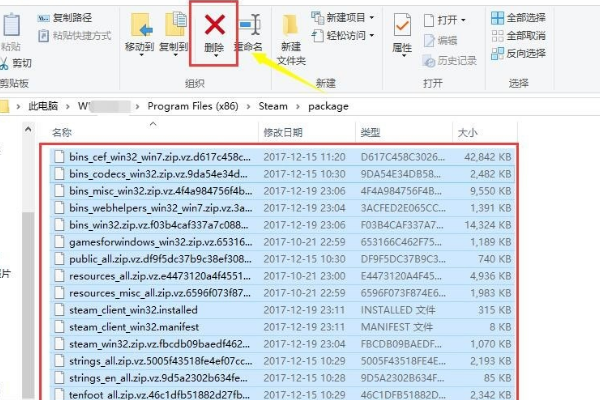This screenshot has height=400, width=600.
Task: Expand the Move to dropdown arrow
Action: pyautogui.click(x=141, y=55)
